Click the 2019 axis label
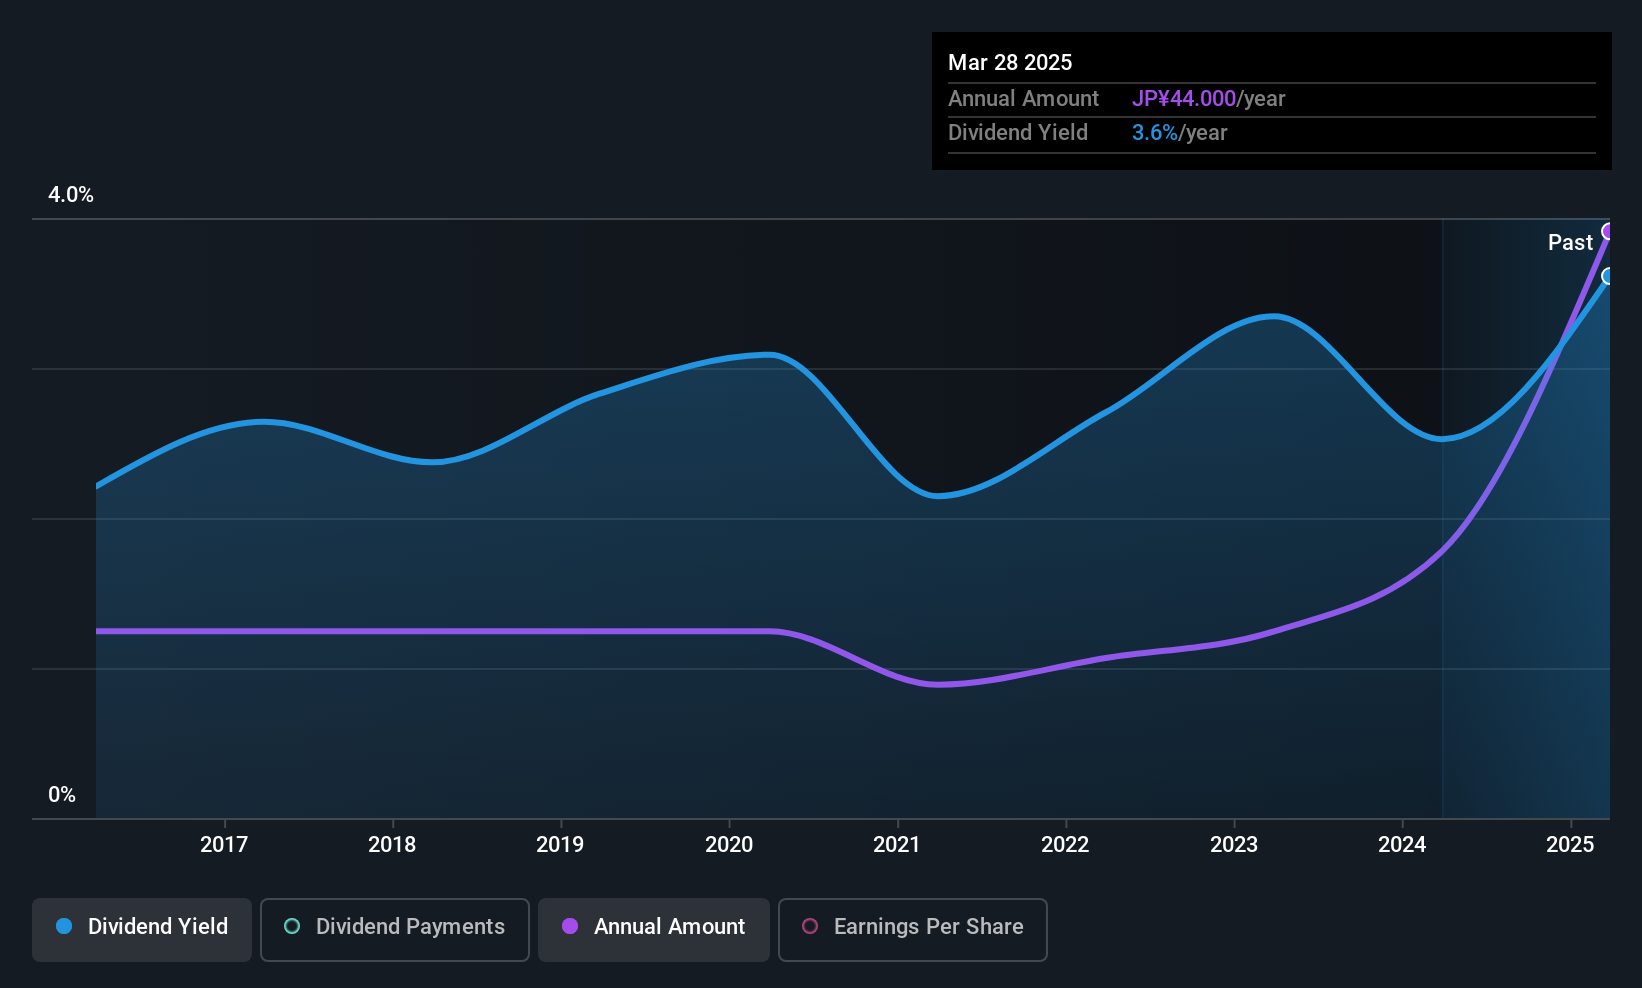This screenshot has height=988, width=1642. 560,845
